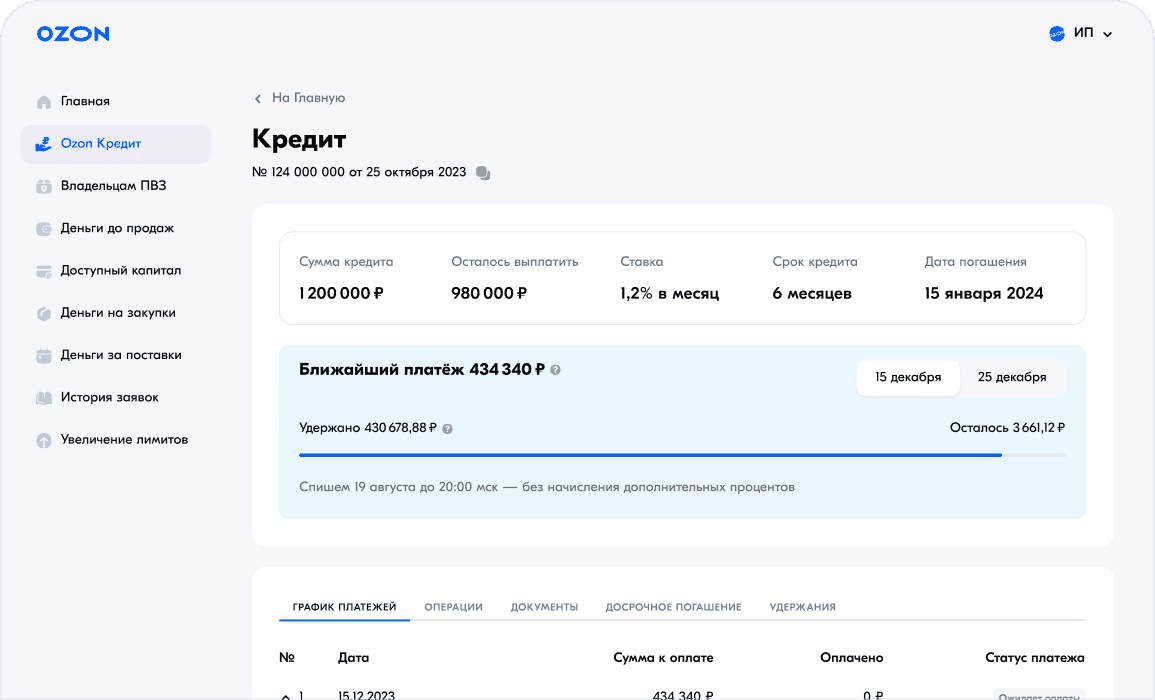Click the 15 января 2024 repayment date
The height and width of the screenshot is (700, 1155).
(x=984, y=293)
